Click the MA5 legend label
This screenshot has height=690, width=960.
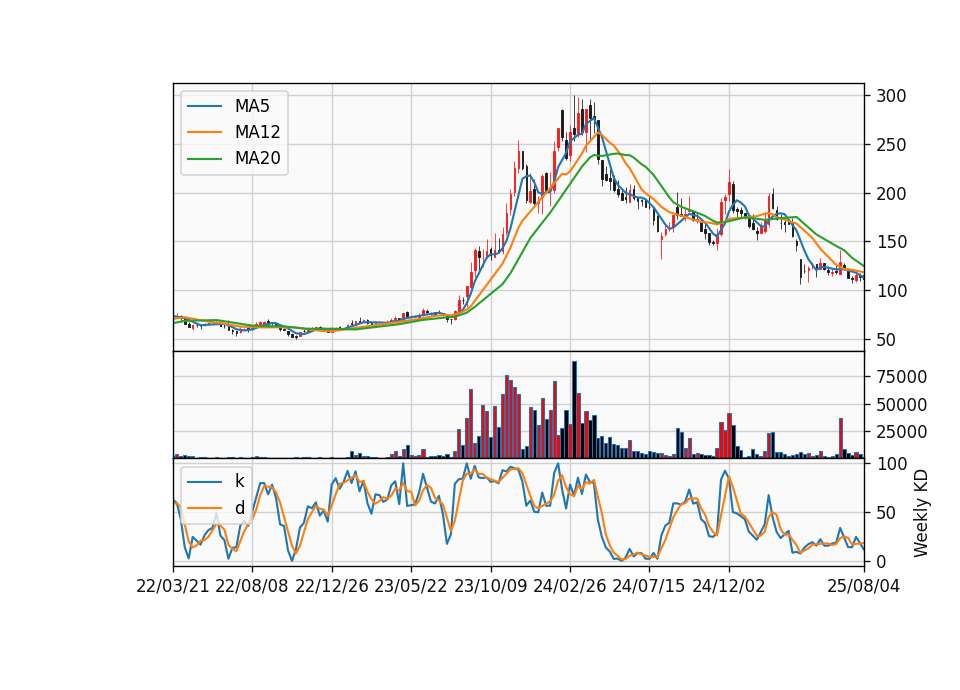[252, 106]
